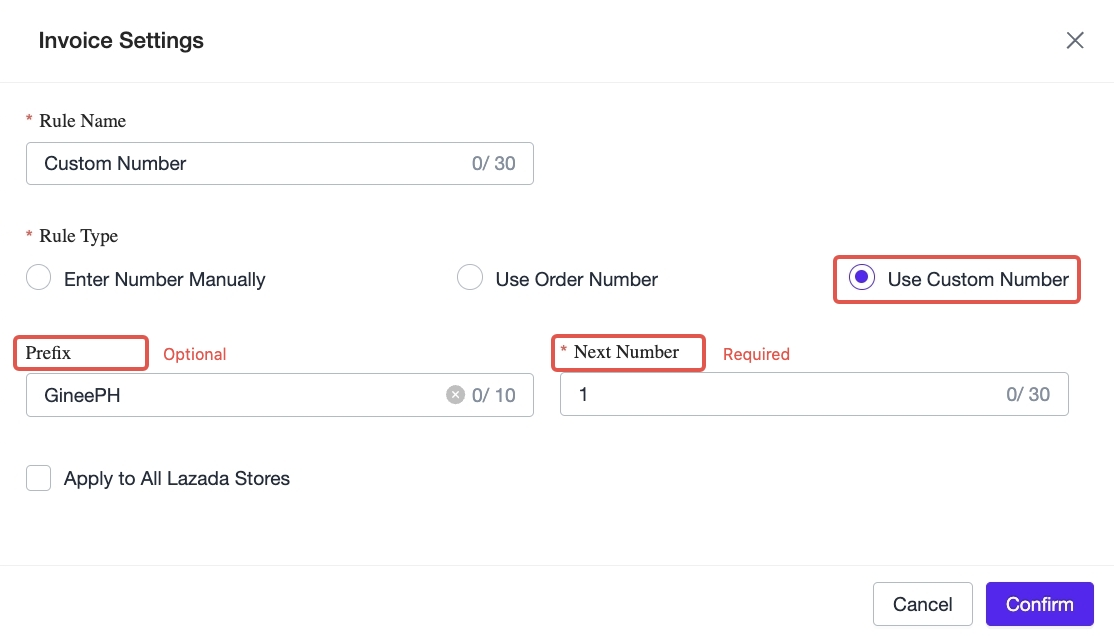This screenshot has height=637, width=1114.
Task: Focus the Prefix input containing GineePH
Action: 250,394
